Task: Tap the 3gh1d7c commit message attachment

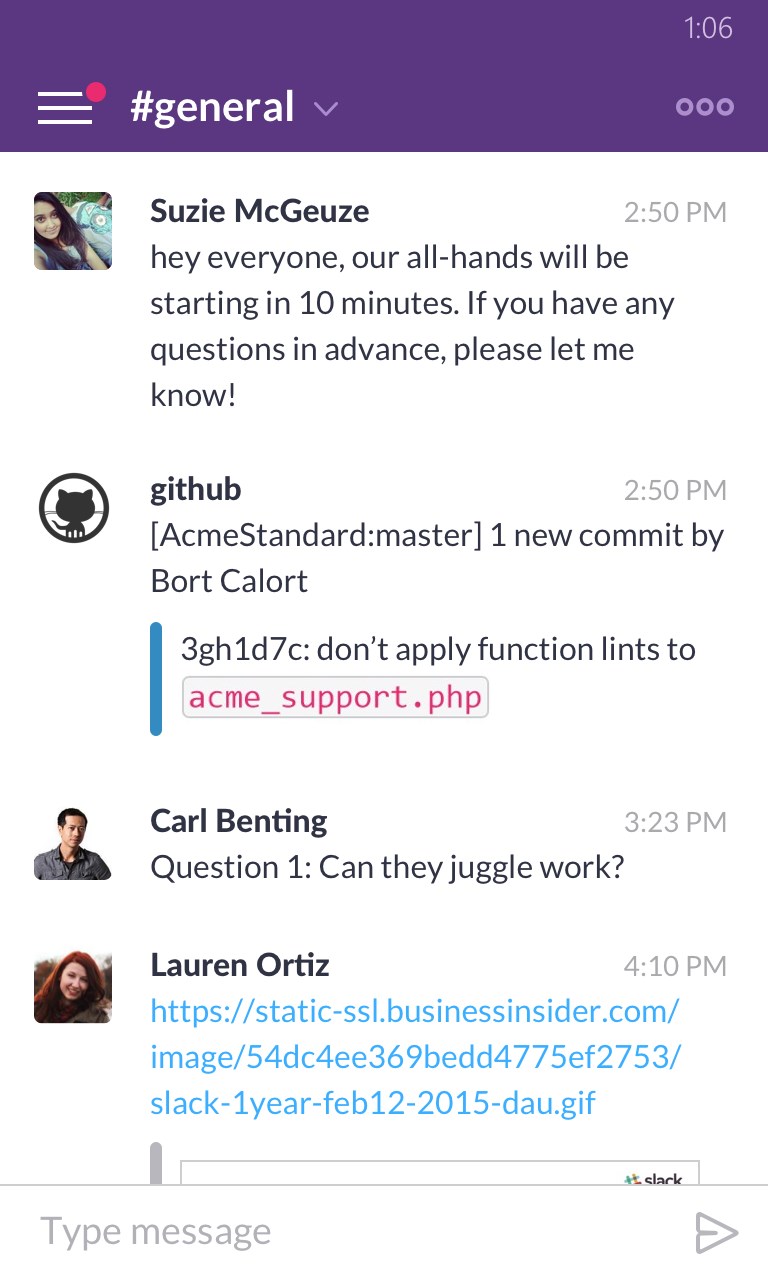Action: pos(437,650)
